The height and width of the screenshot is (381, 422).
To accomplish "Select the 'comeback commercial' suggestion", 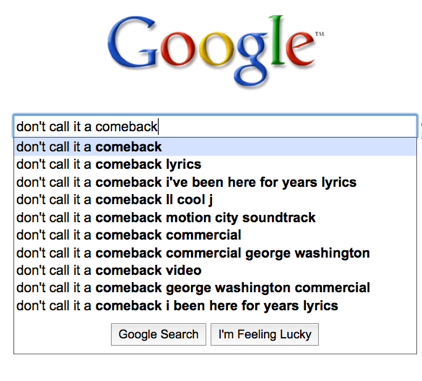I will [215, 235].
